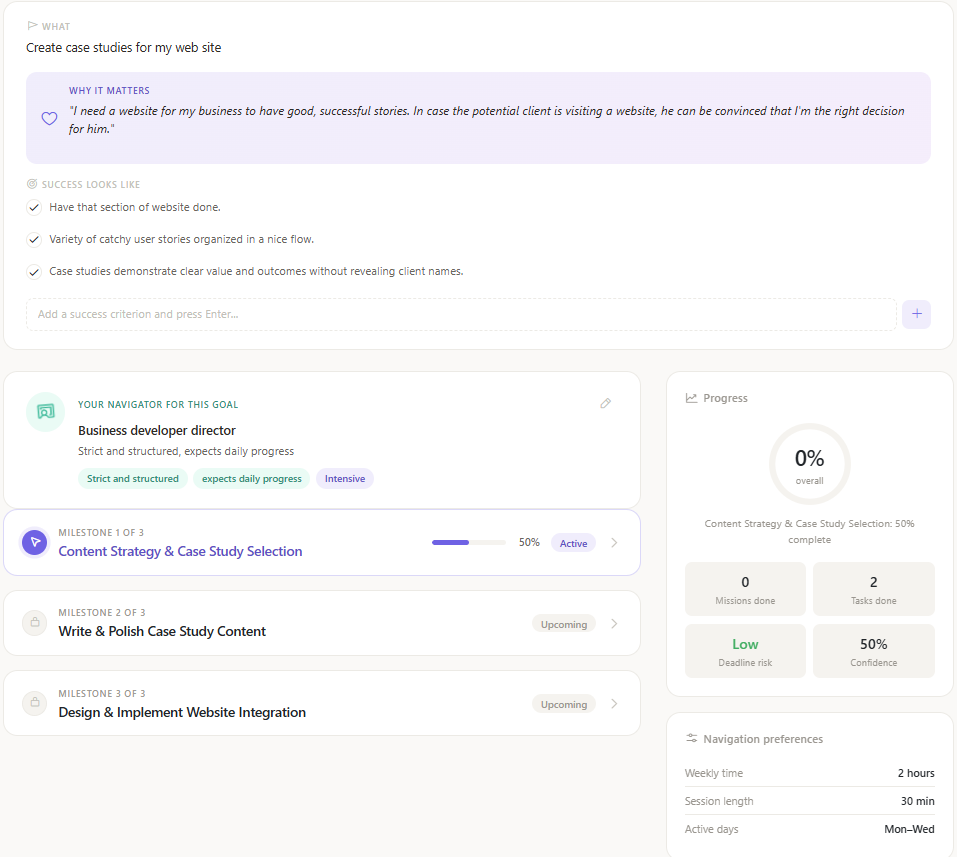Select the Intensive tag

pos(345,479)
